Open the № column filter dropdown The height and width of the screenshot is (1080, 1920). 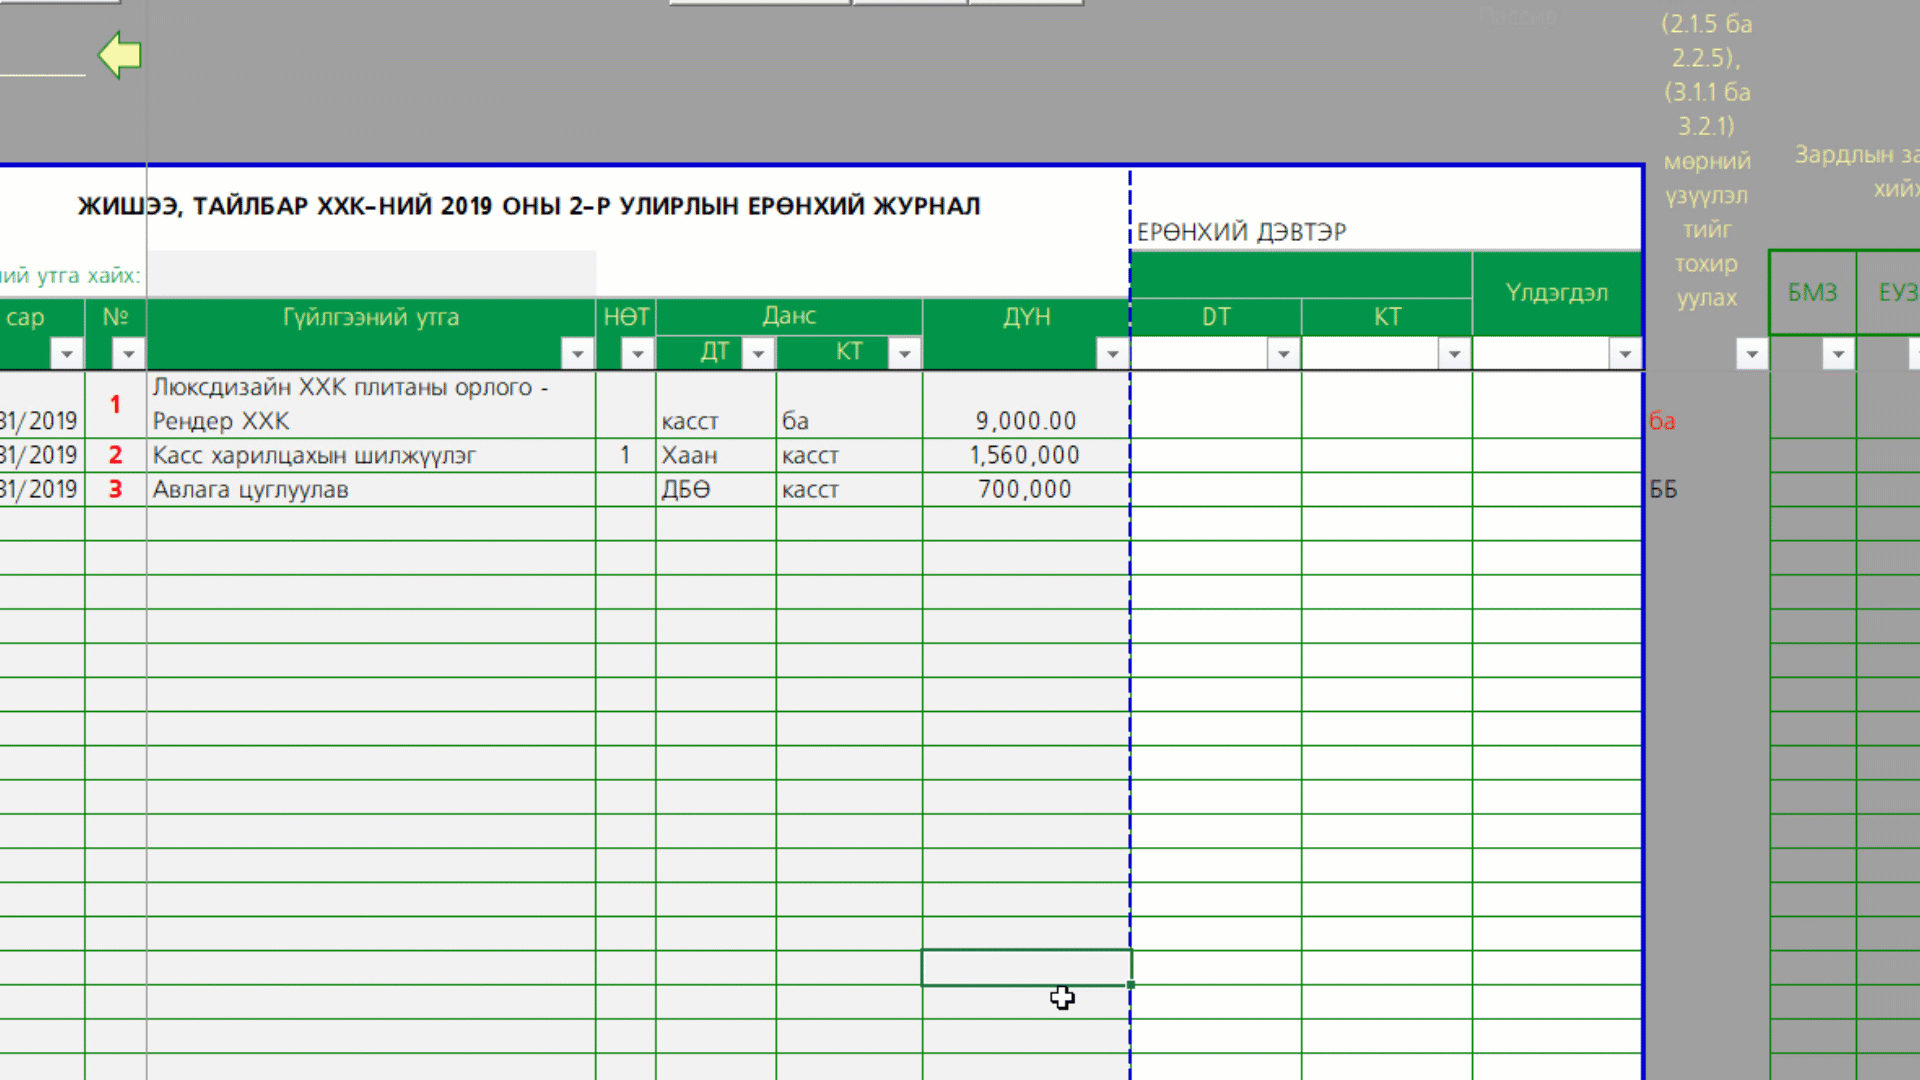[128, 354]
